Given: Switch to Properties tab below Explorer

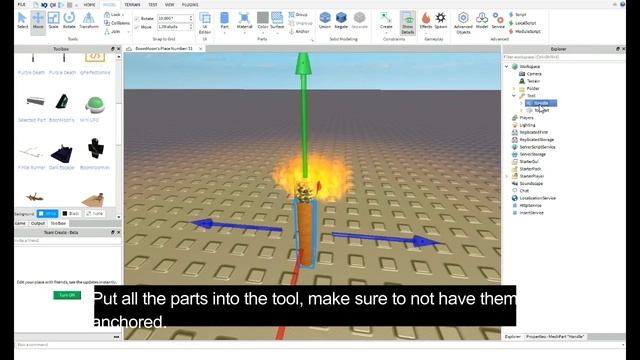Looking at the screenshot, I should pos(555,337).
